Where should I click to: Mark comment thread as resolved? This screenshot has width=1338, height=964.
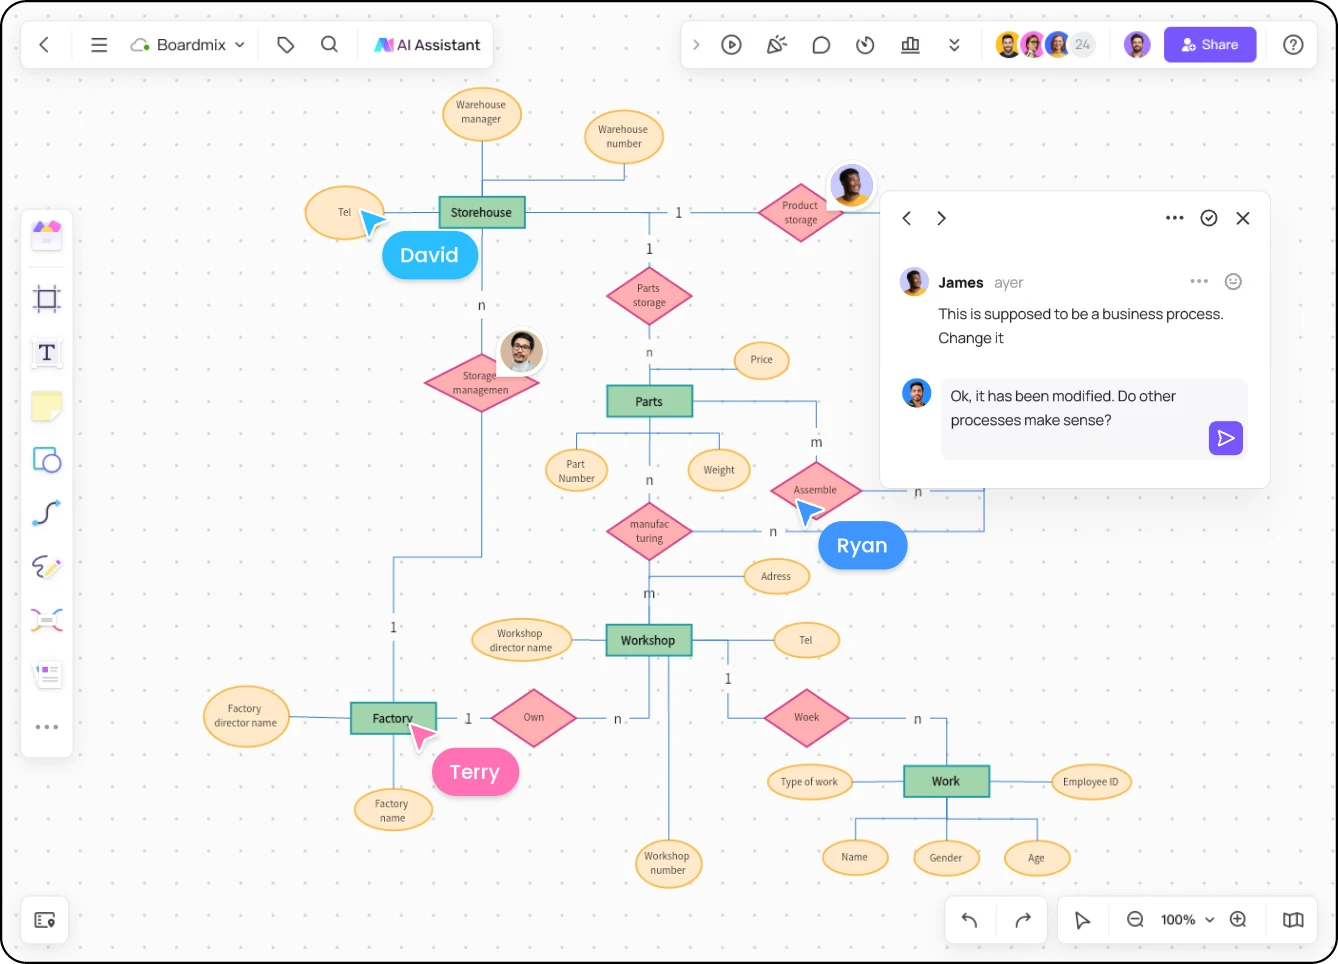coord(1209,218)
